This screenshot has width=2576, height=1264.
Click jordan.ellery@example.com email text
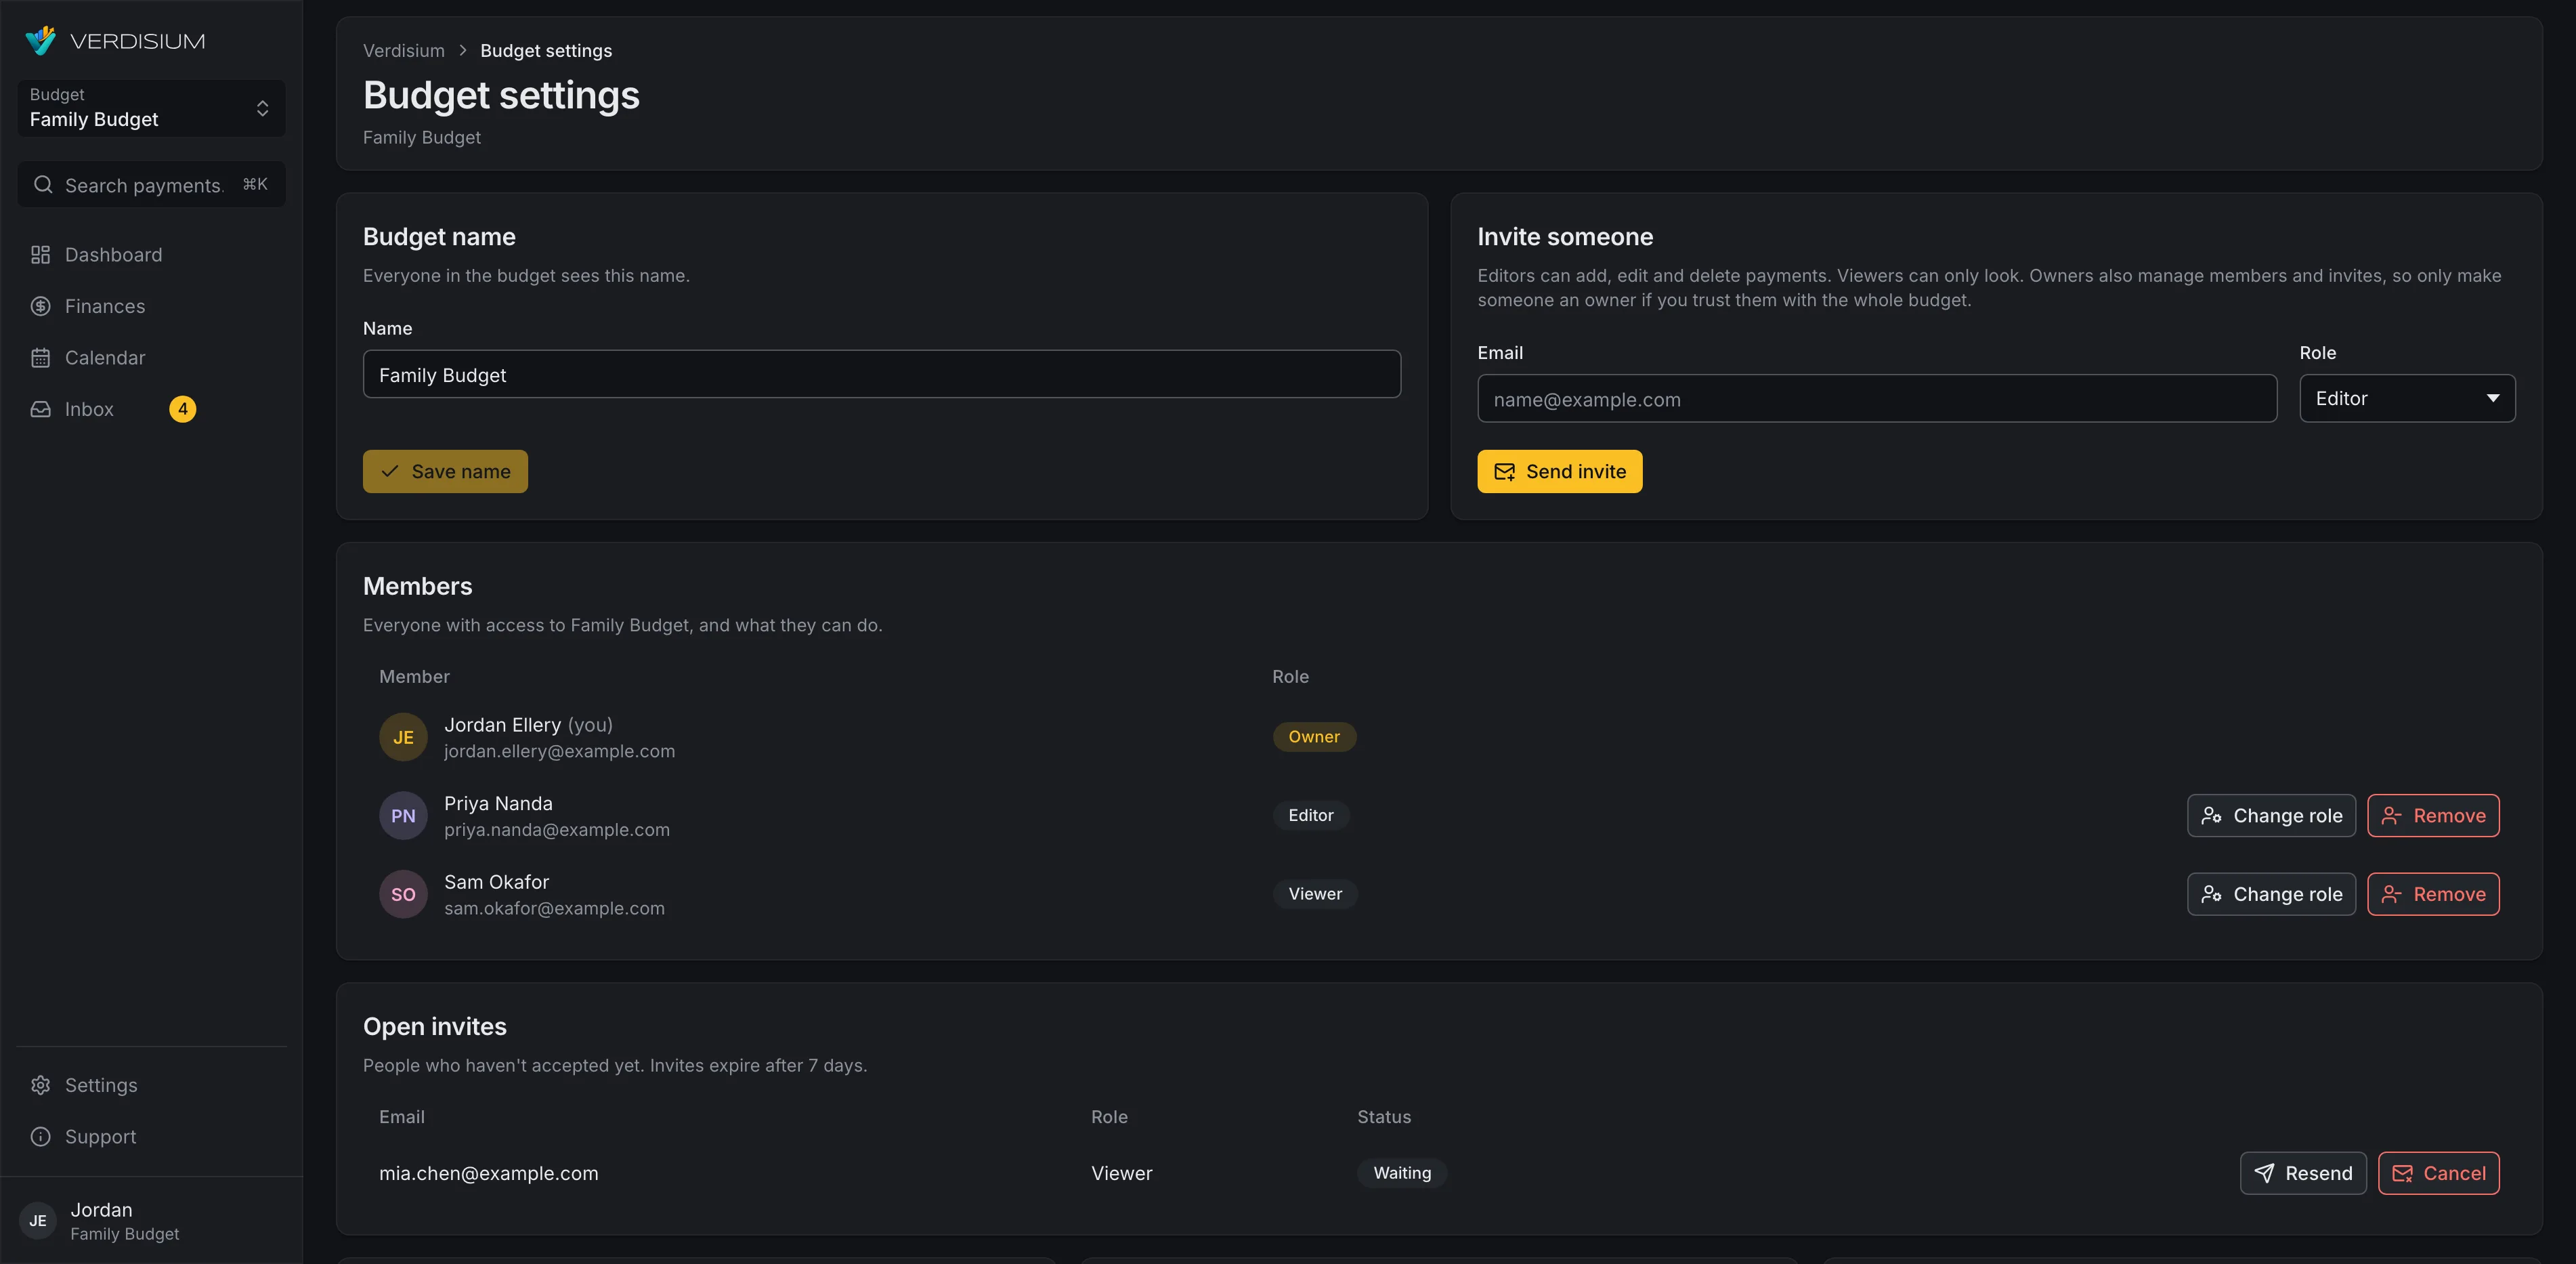point(559,751)
